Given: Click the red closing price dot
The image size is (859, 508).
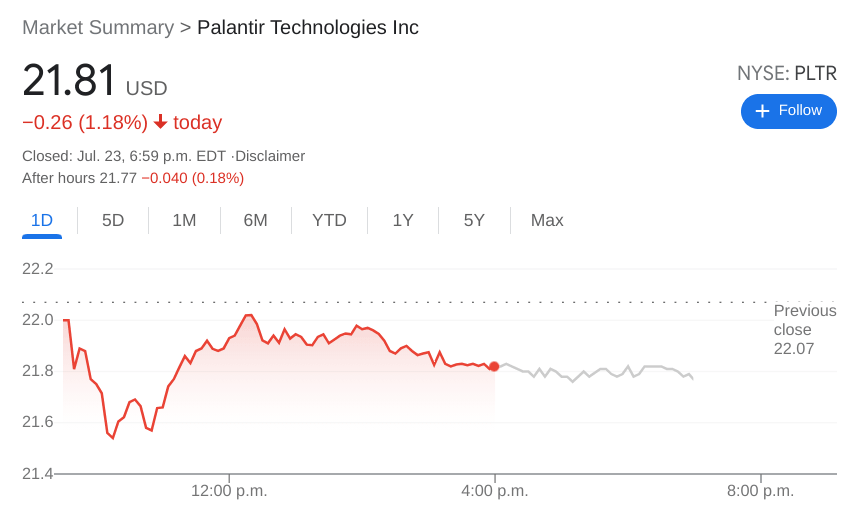Looking at the screenshot, I should pyautogui.click(x=494, y=366).
